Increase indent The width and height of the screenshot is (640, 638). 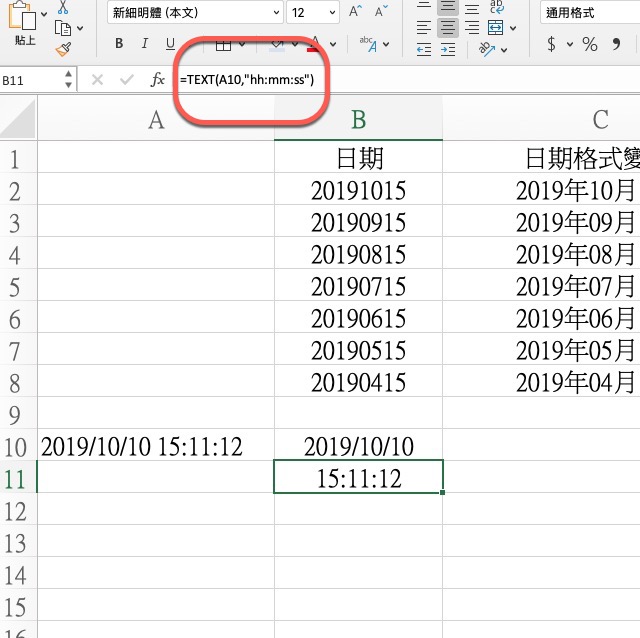click(x=448, y=50)
